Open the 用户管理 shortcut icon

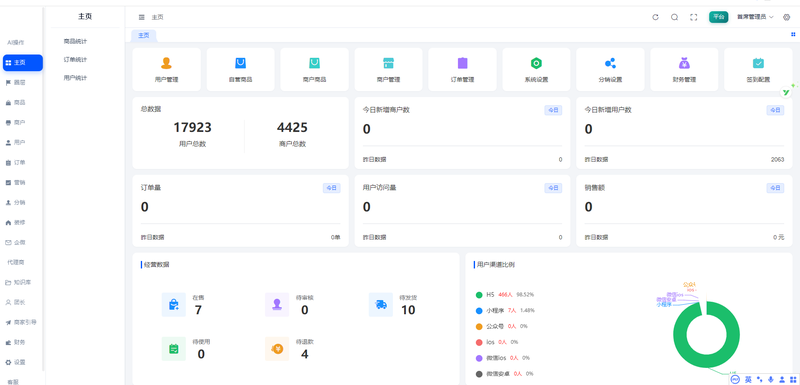pos(166,63)
